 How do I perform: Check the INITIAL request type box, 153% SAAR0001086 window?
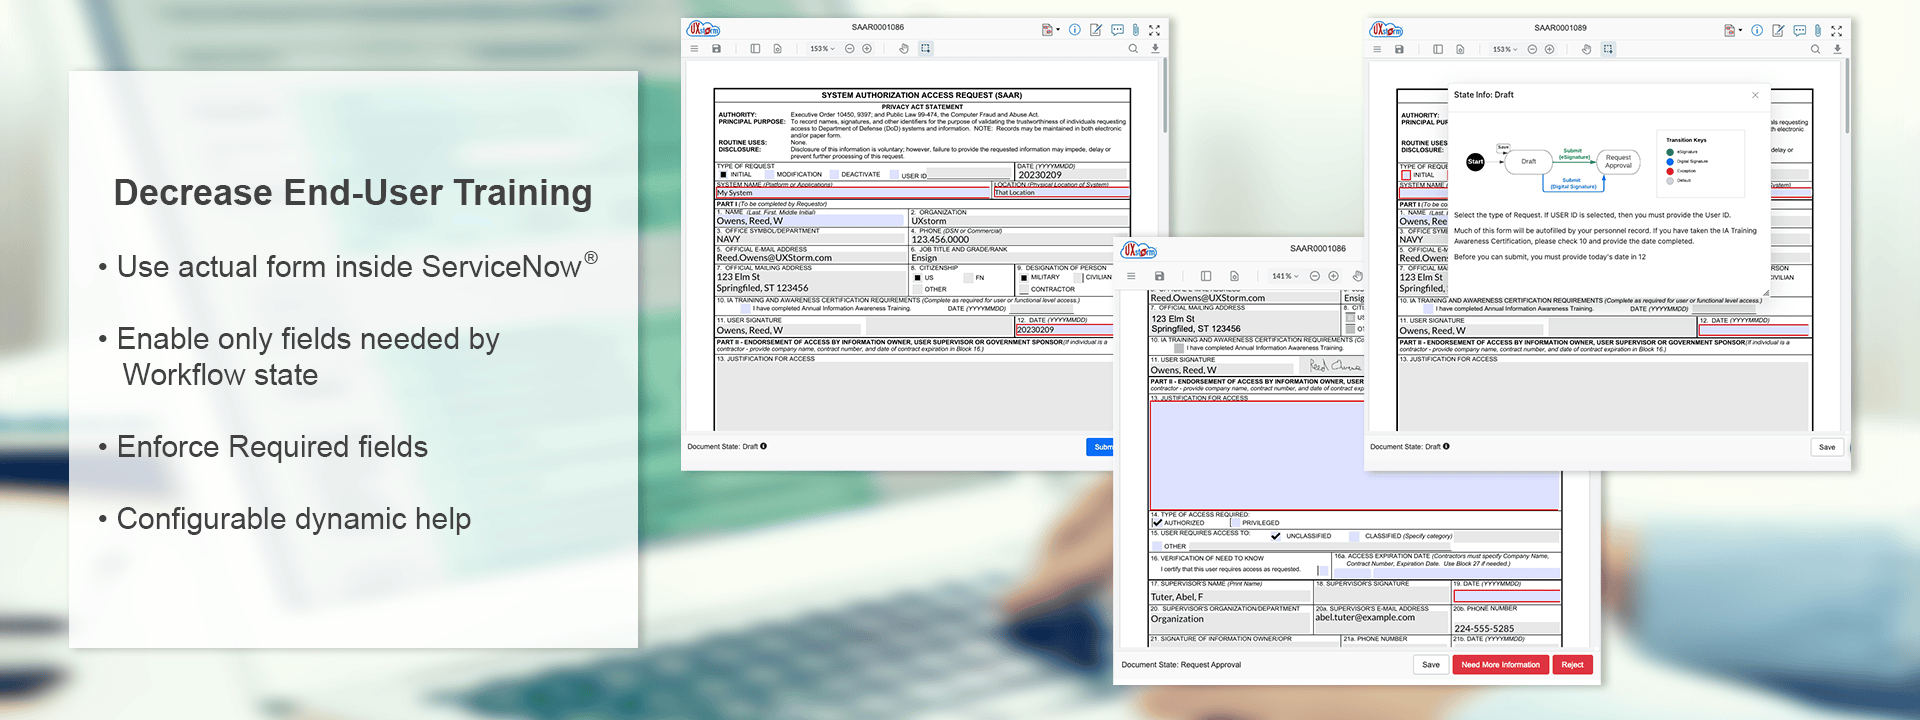pos(724,175)
